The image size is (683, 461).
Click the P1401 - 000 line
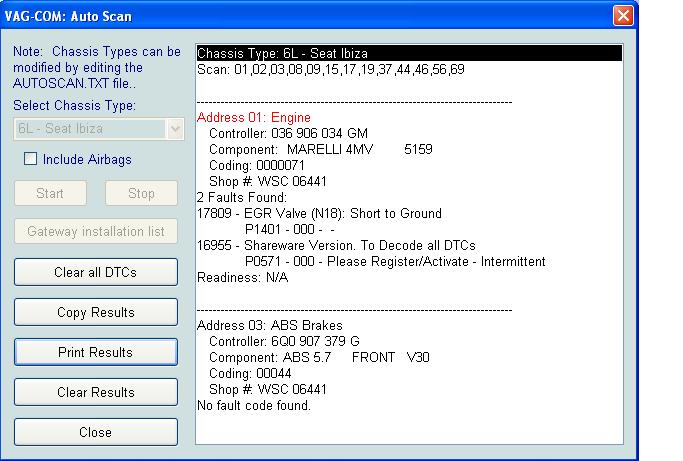coord(290,229)
